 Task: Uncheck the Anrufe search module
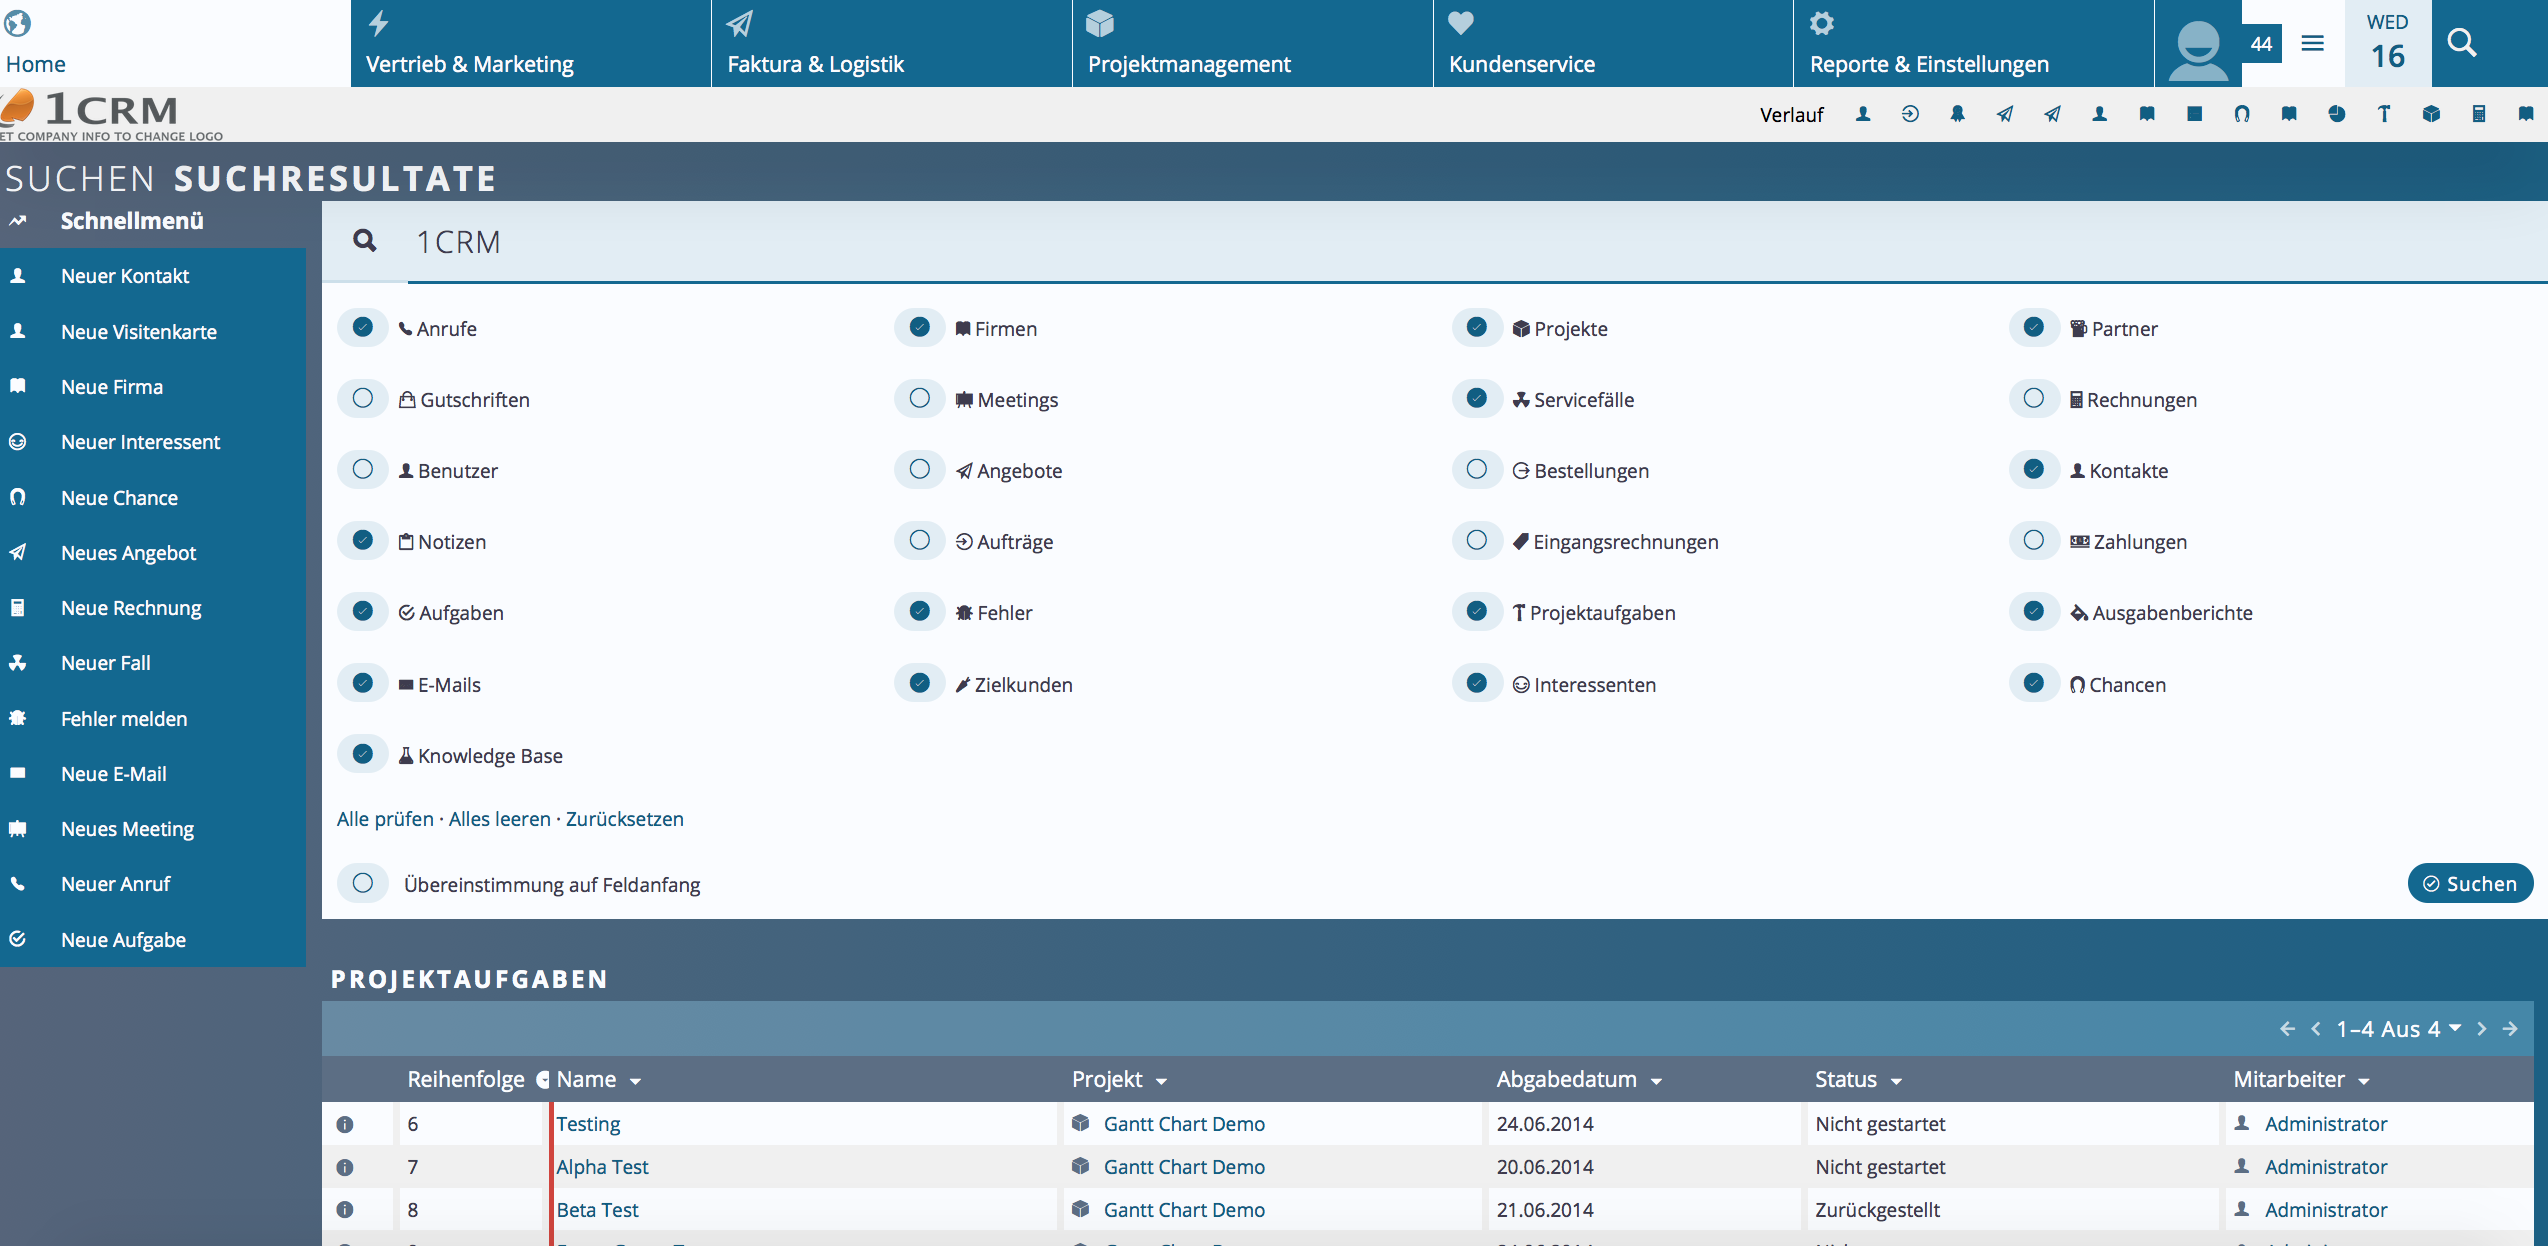pyautogui.click(x=363, y=327)
